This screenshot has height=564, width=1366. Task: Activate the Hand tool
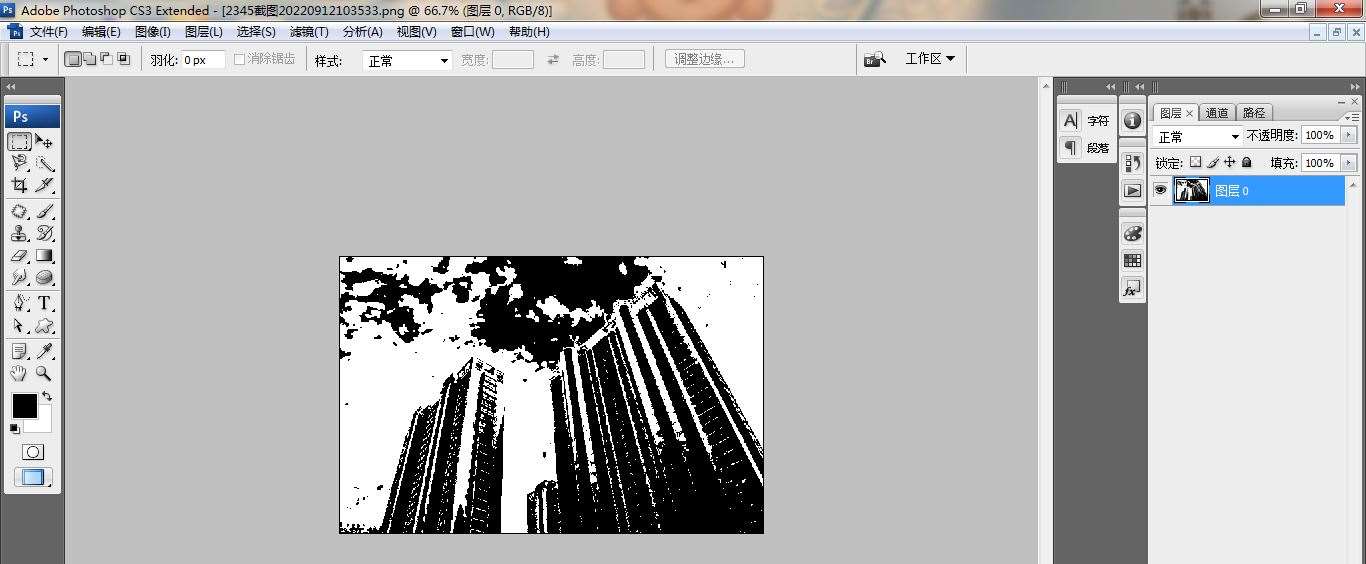click(x=19, y=373)
